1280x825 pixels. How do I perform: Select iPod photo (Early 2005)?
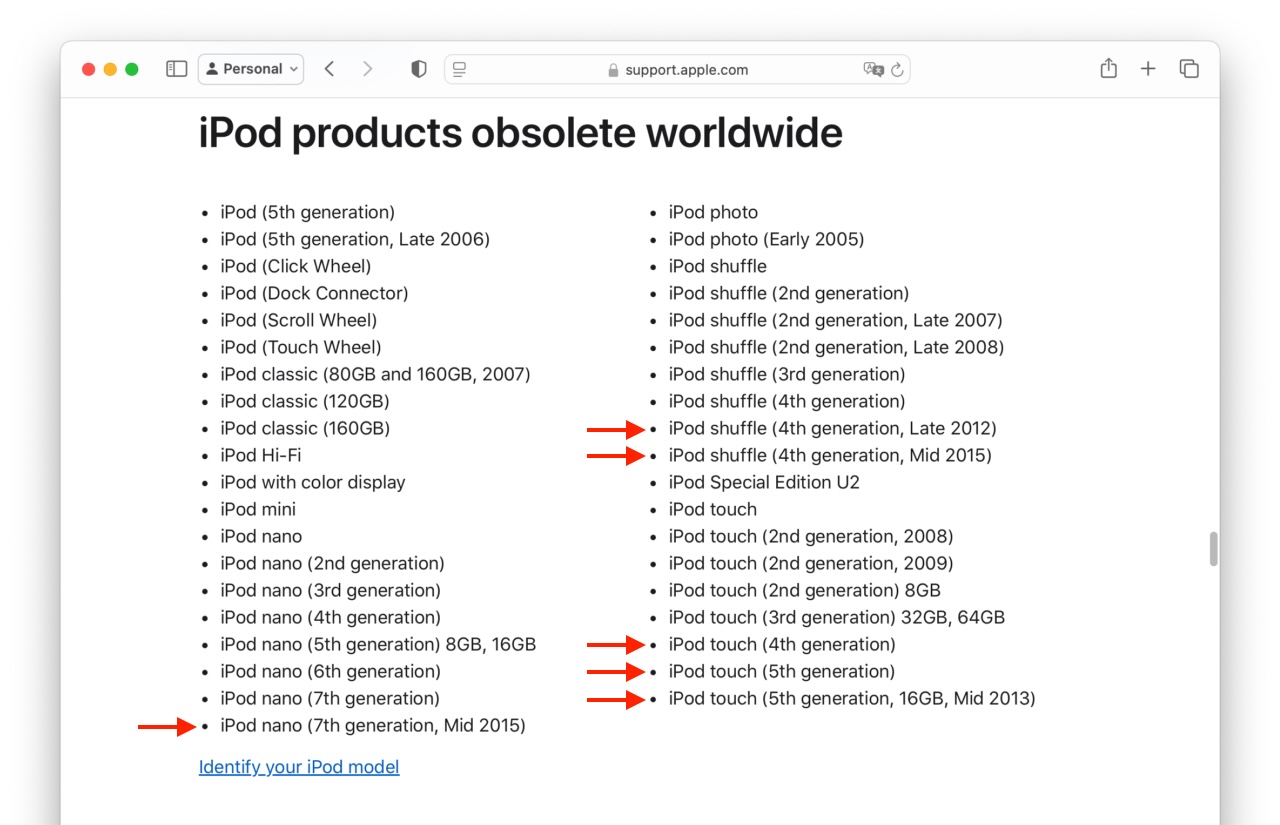766,239
